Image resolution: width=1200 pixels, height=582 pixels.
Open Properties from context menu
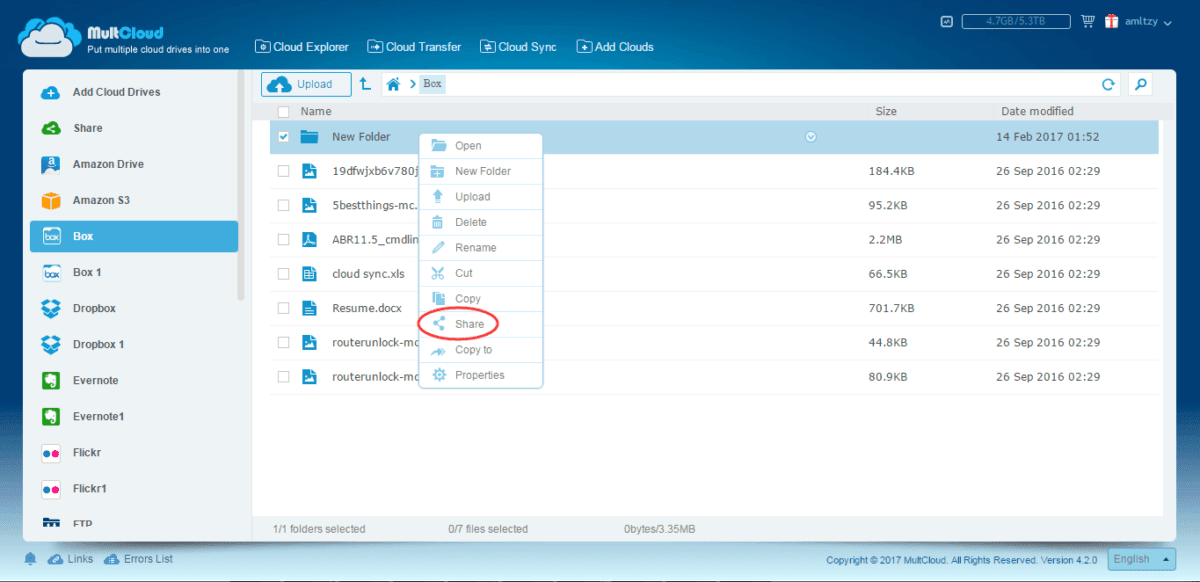point(481,375)
